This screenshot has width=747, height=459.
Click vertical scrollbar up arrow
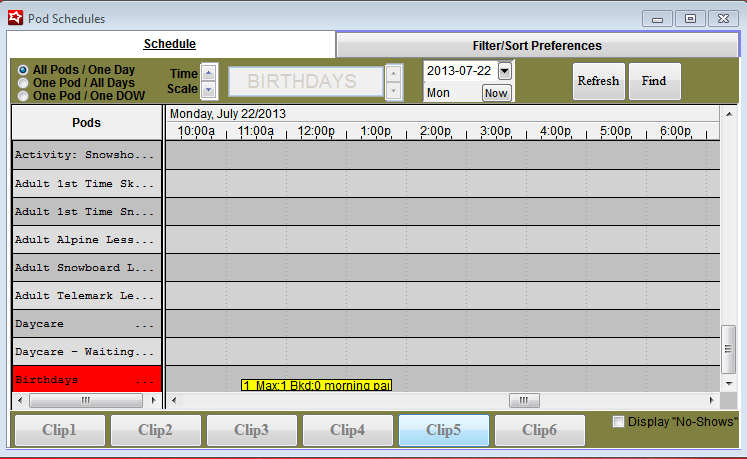click(x=729, y=114)
